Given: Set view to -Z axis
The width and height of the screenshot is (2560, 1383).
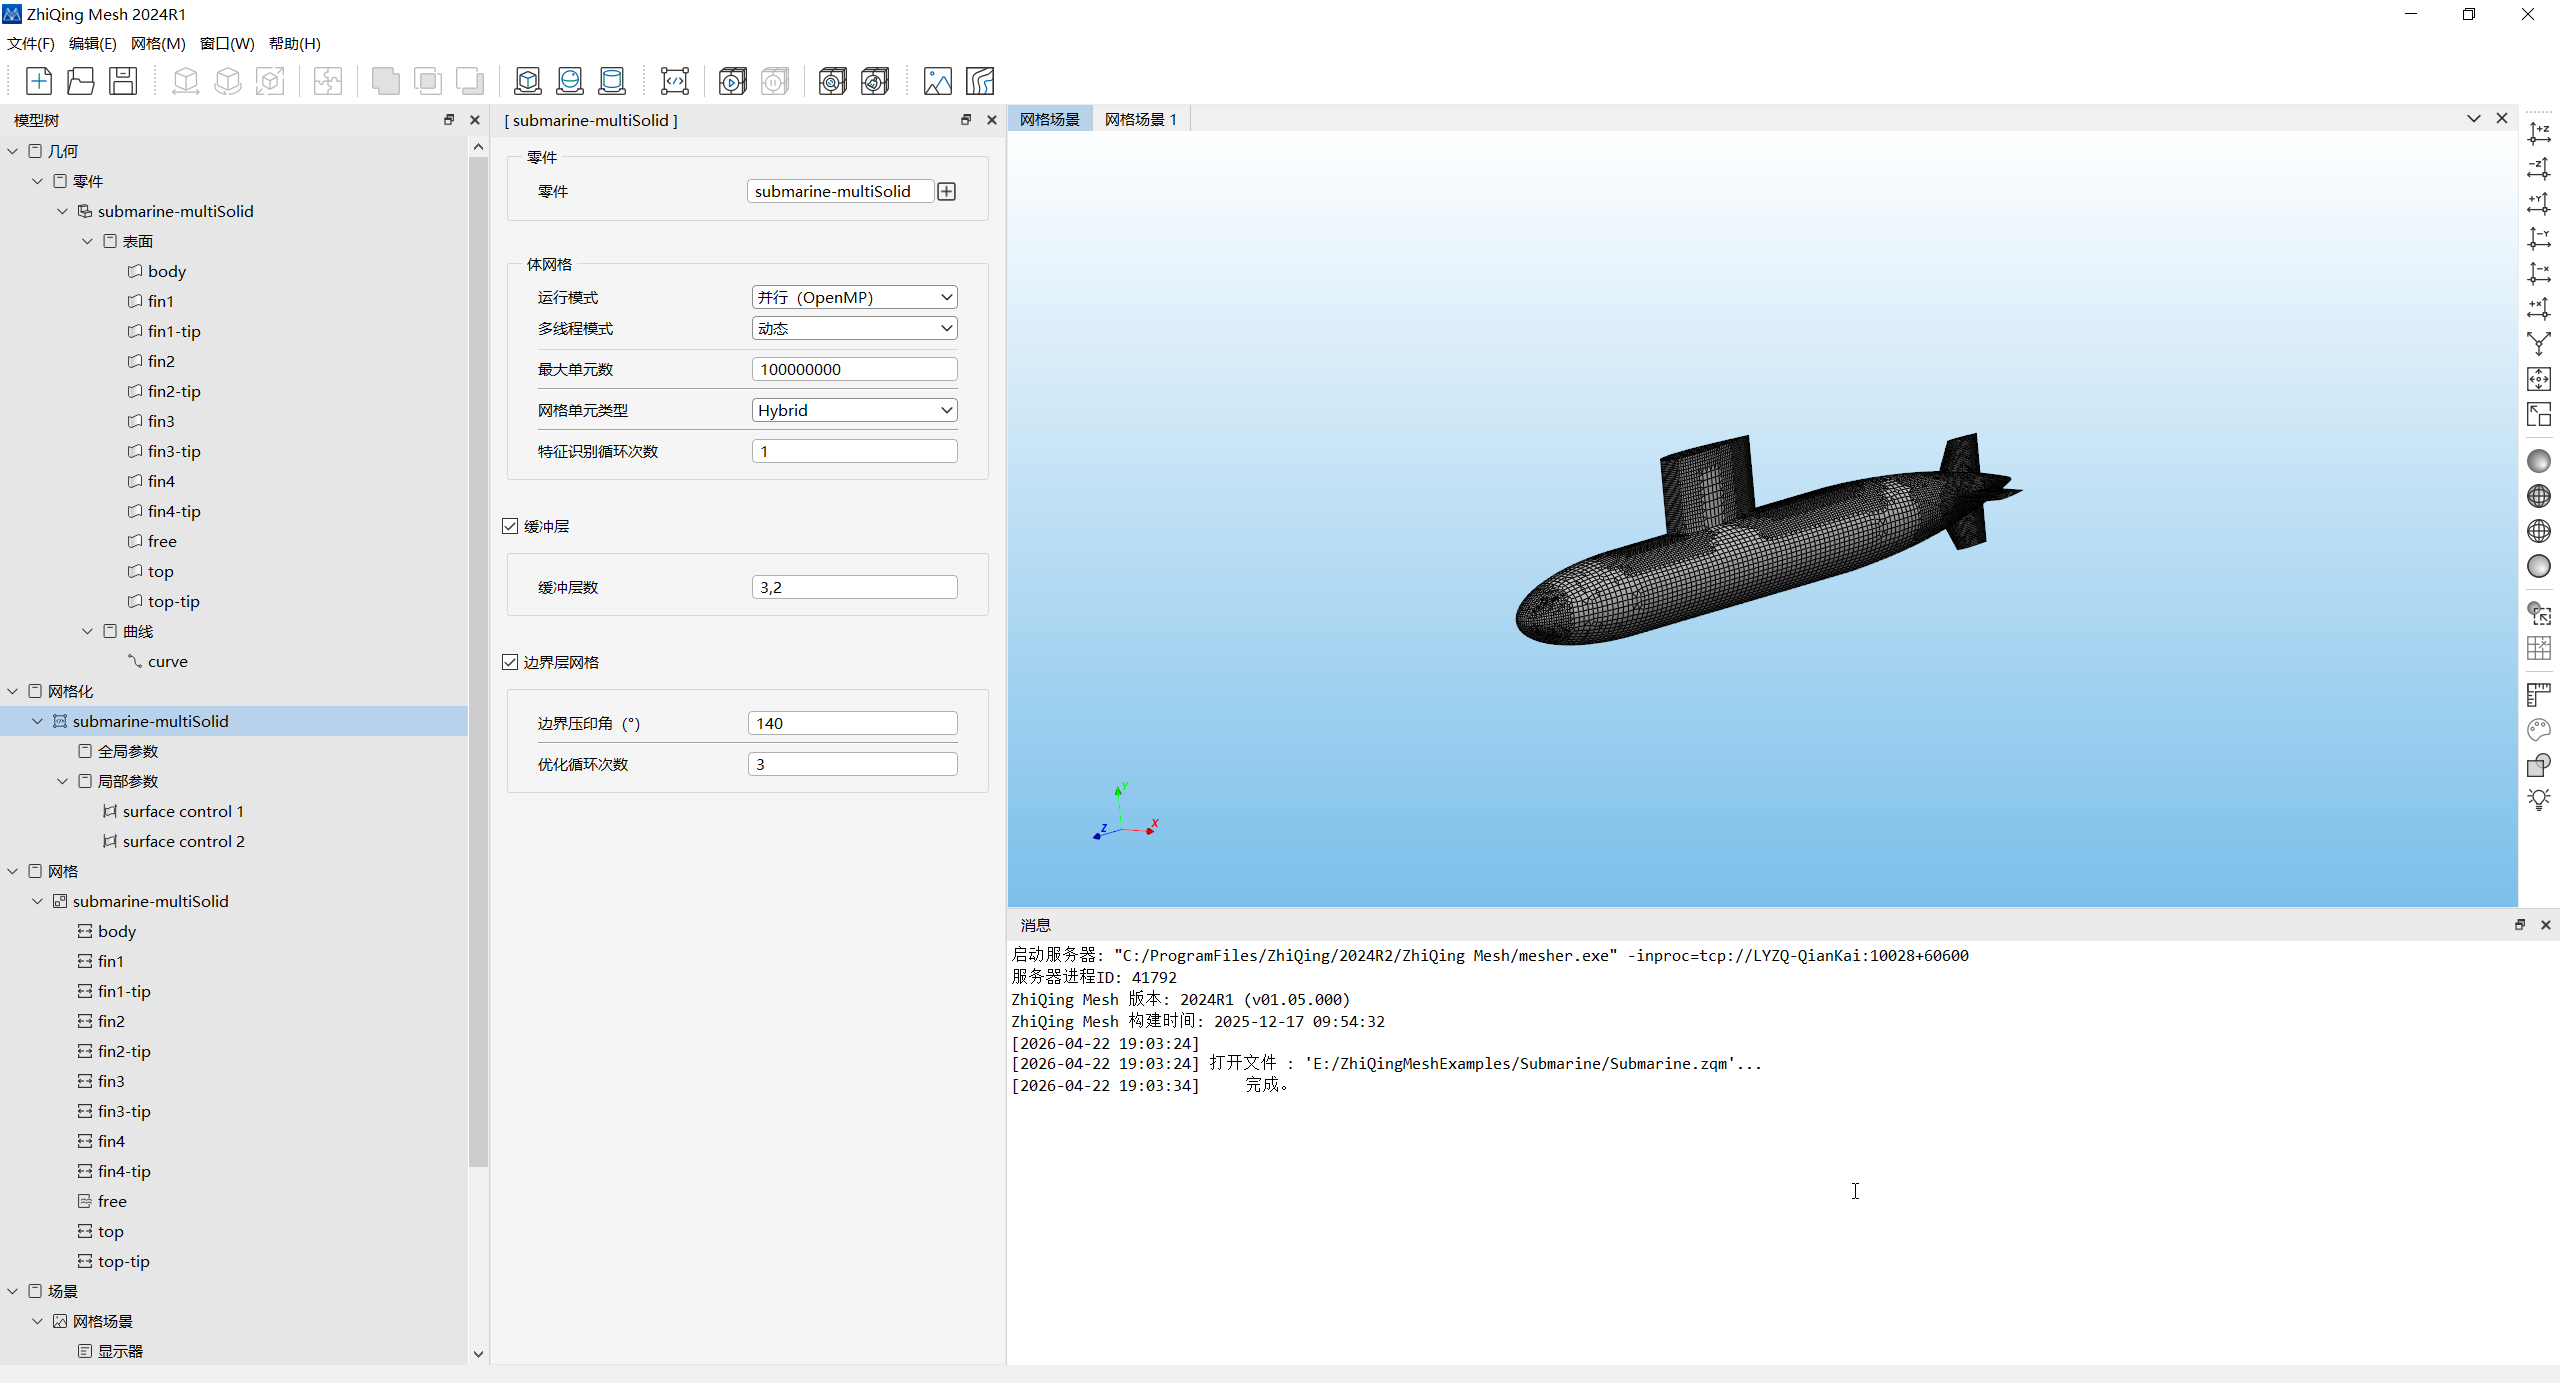Looking at the screenshot, I should click(x=2539, y=168).
